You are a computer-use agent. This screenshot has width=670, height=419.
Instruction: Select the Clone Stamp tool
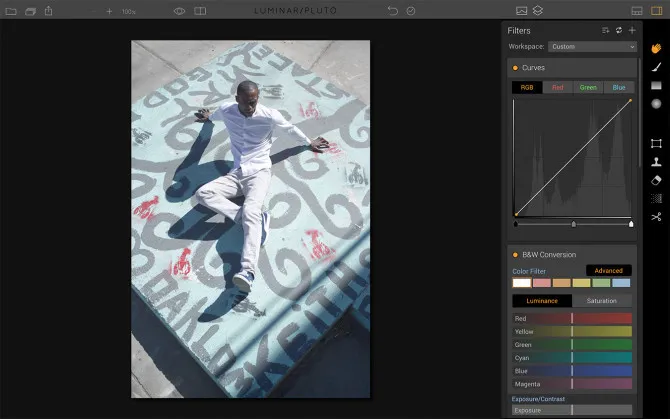pos(656,162)
